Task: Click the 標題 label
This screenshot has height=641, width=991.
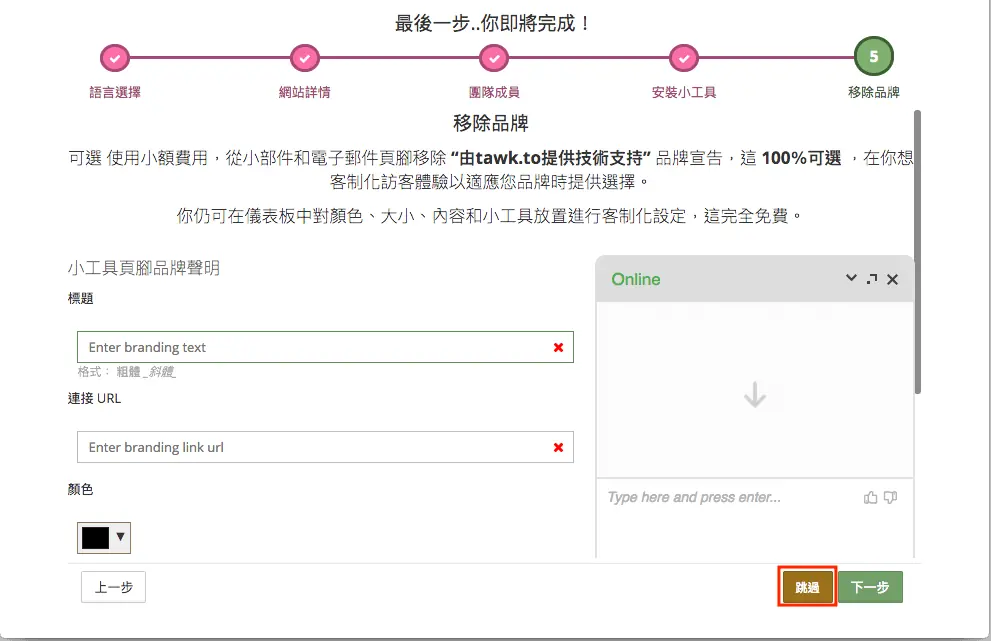Action: pos(80,298)
